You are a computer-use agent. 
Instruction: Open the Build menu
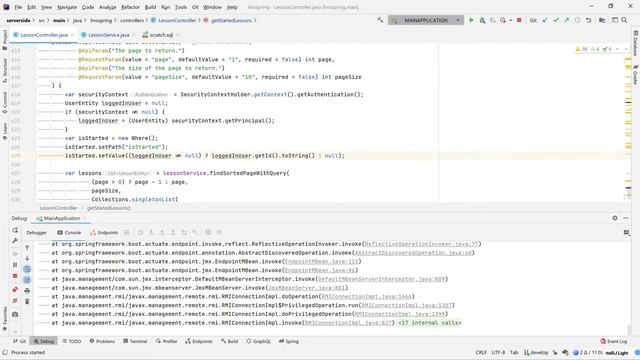(150, 7)
